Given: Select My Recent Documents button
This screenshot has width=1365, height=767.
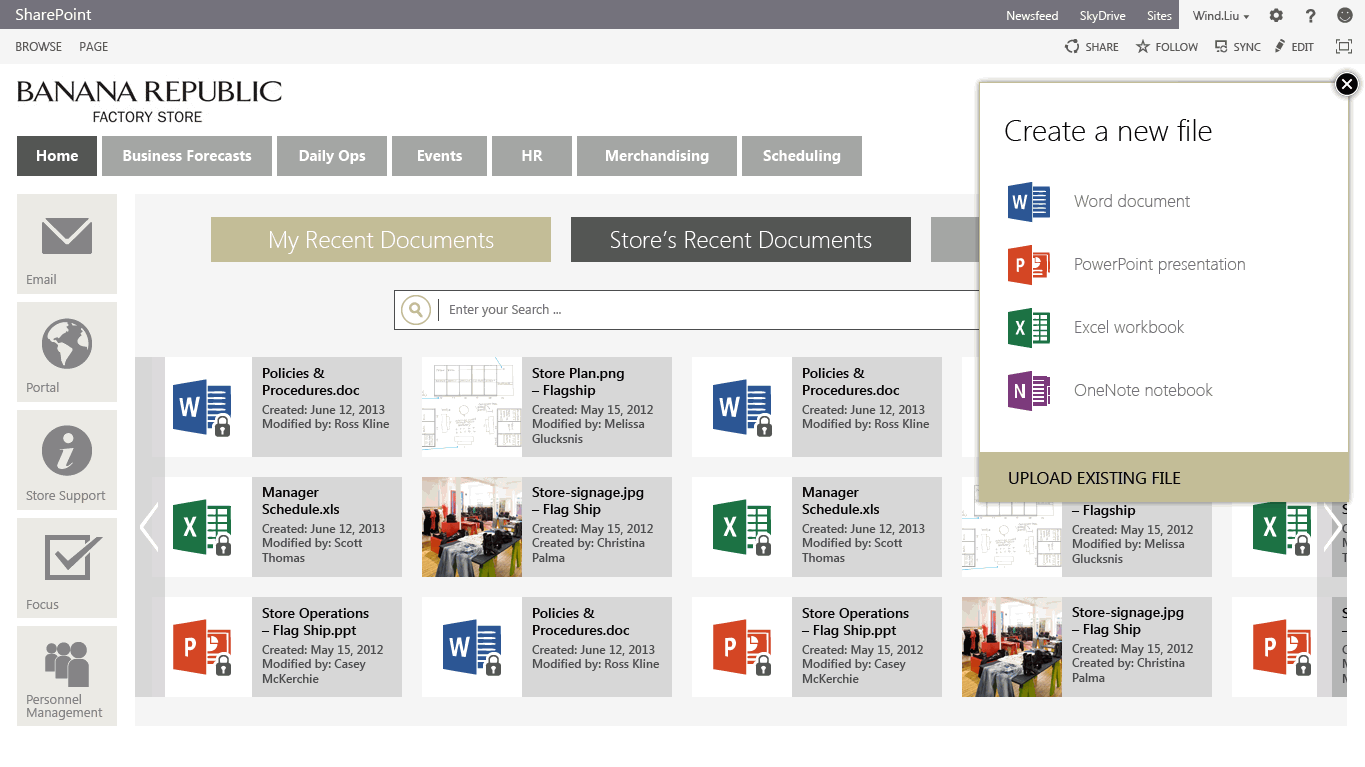Looking at the screenshot, I should 381,240.
